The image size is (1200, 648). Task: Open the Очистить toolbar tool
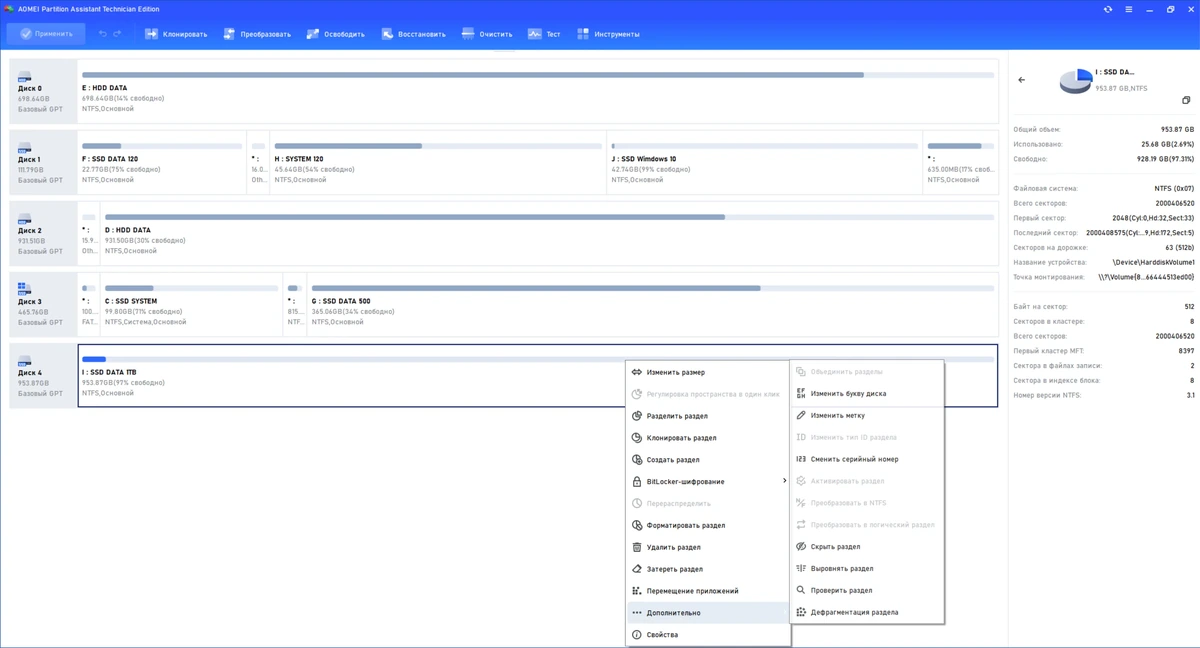pos(487,34)
